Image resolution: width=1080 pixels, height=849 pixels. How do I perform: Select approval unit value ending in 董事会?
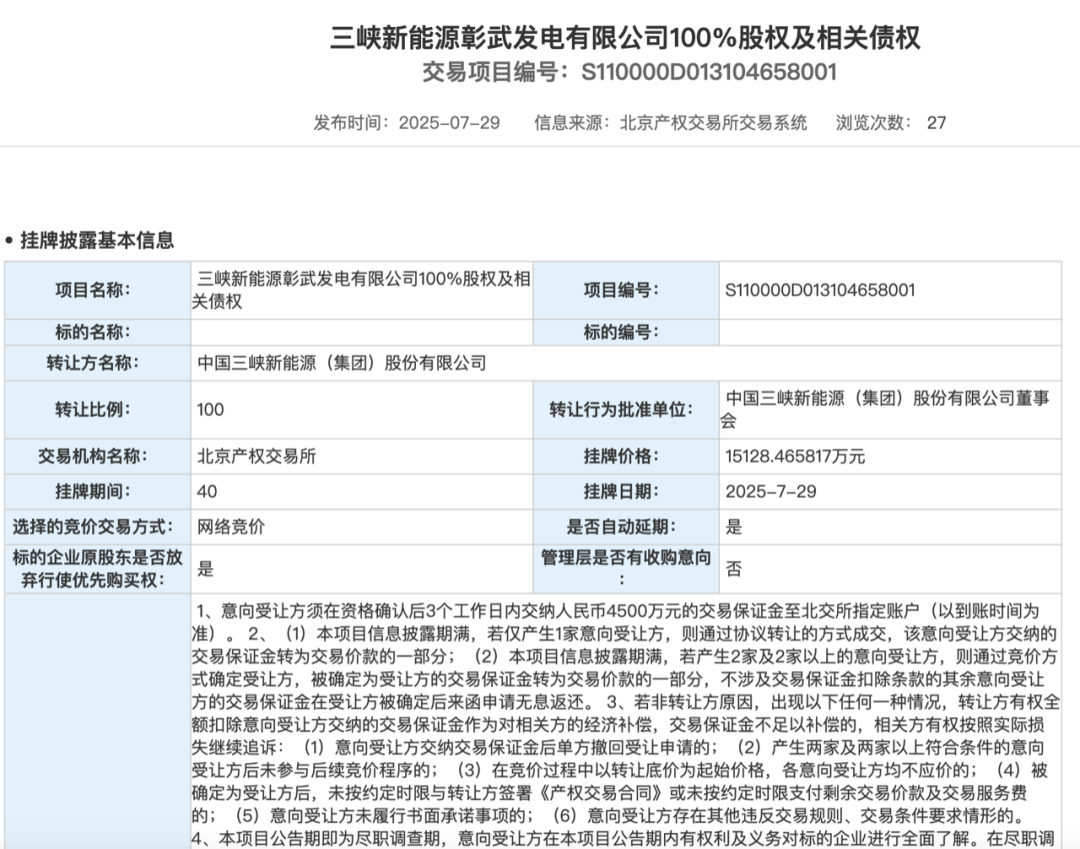(890, 410)
